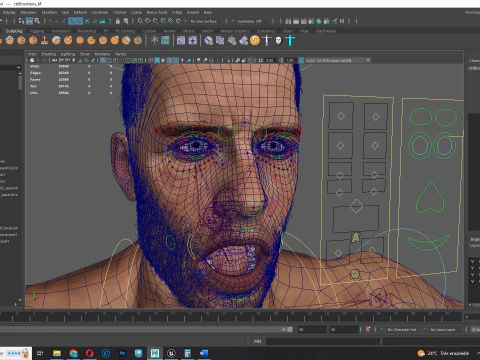This screenshot has width=480, height=360.
Task: Open Chrome from the Windows taskbar
Action: point(73,353)
